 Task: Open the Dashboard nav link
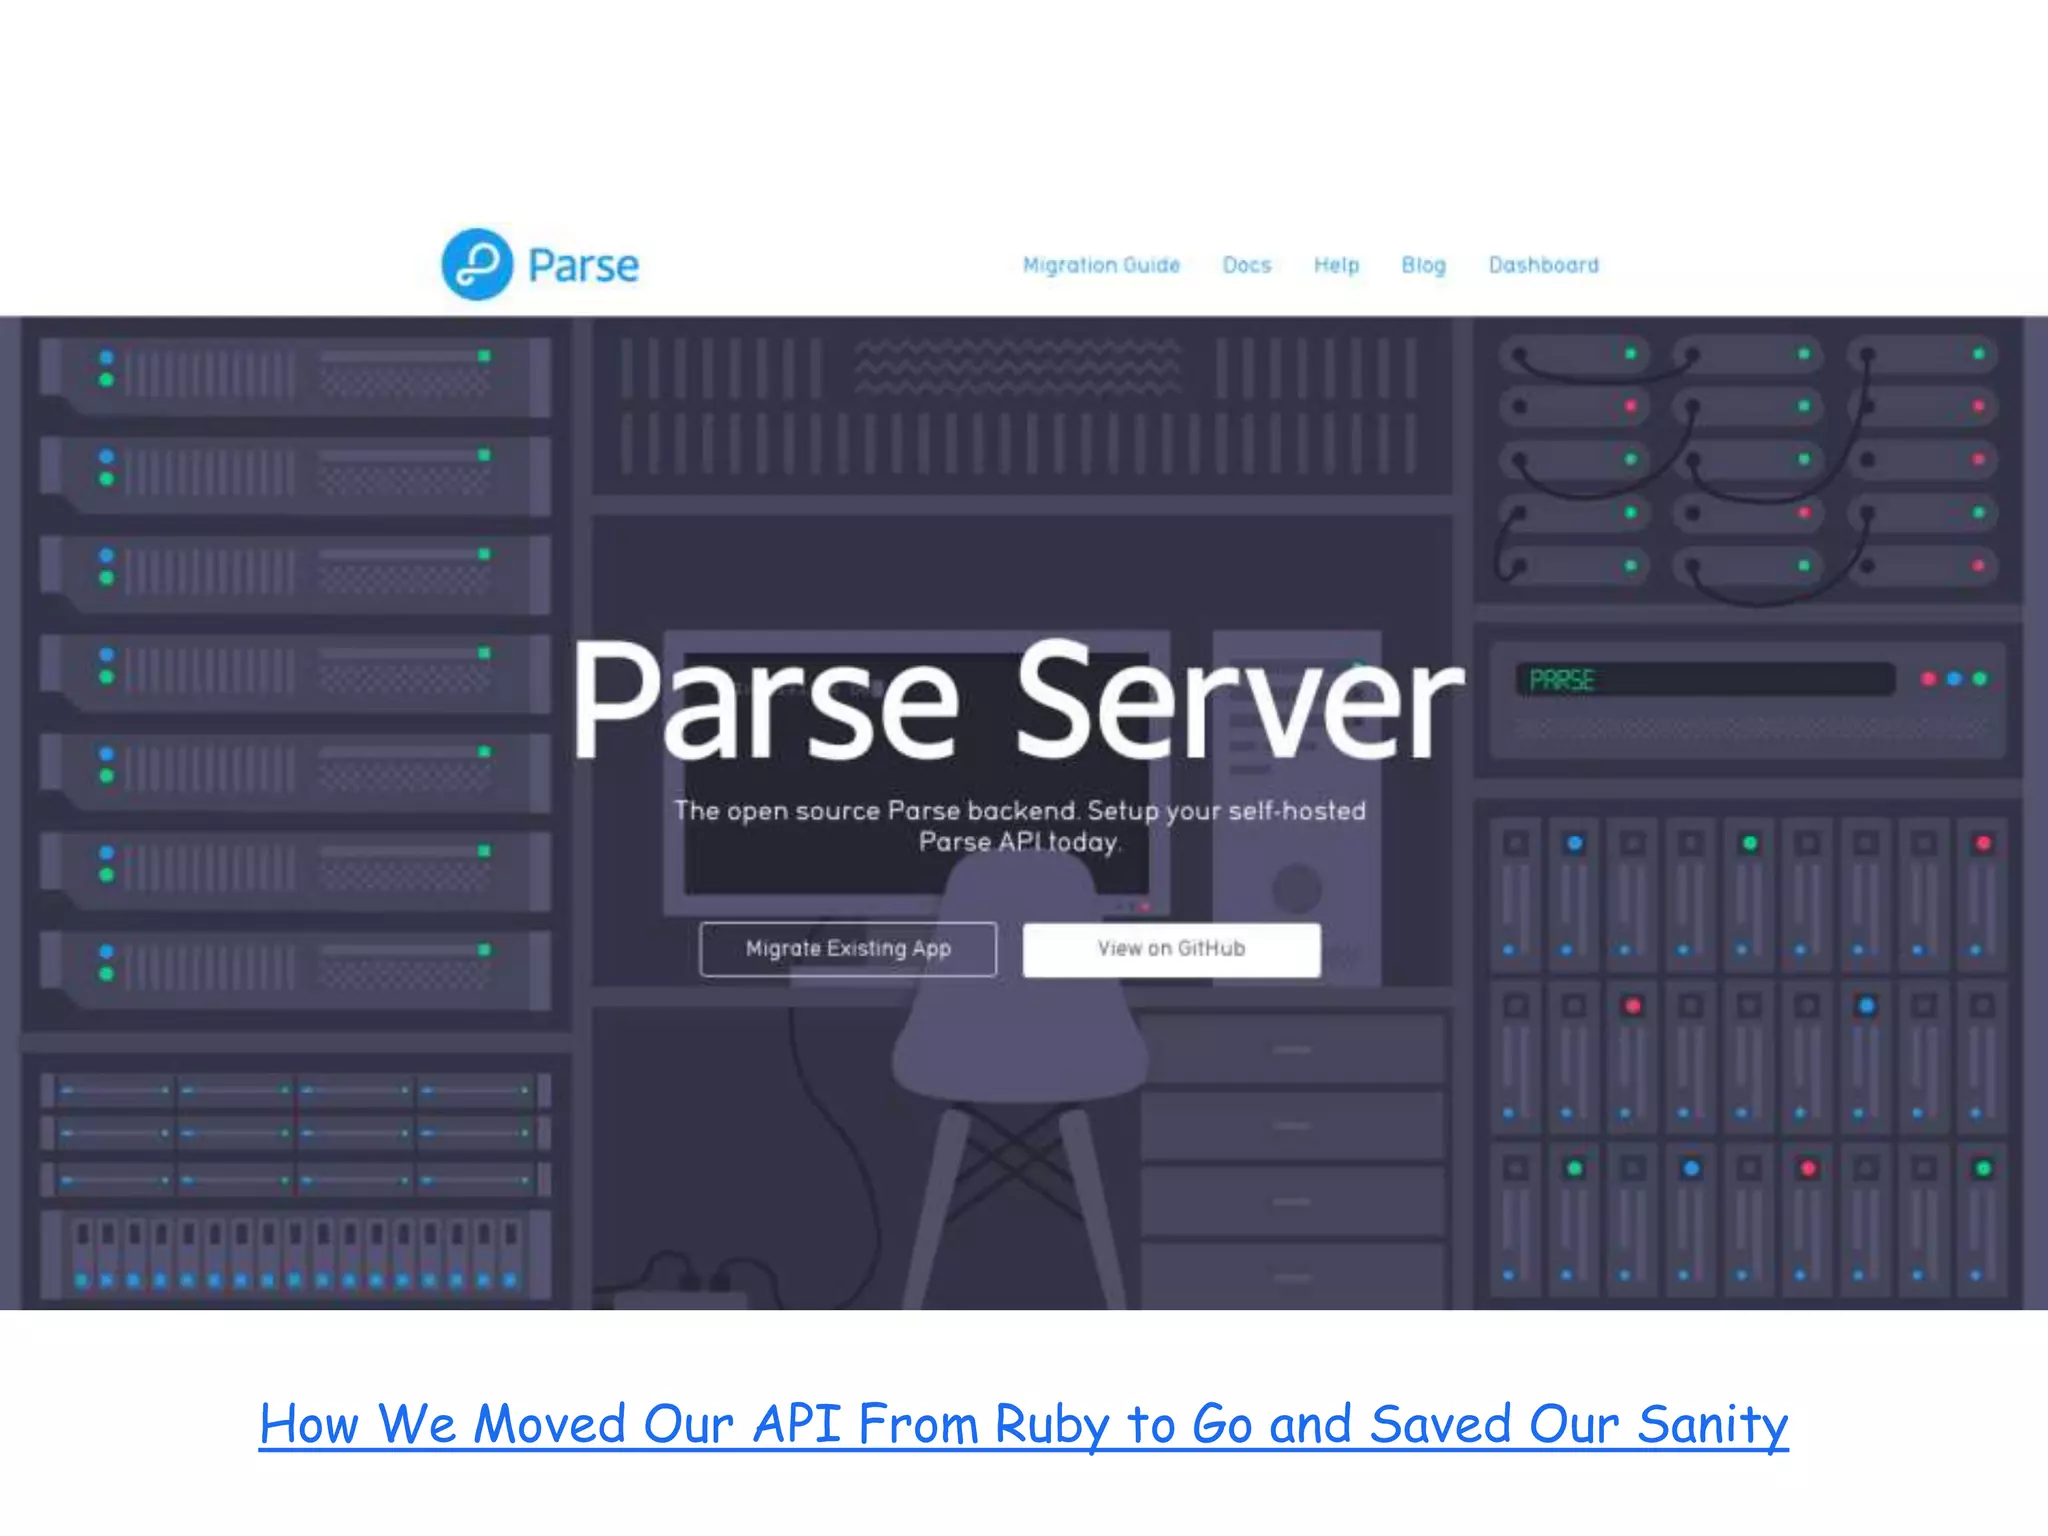click(x=1543, y=265)
